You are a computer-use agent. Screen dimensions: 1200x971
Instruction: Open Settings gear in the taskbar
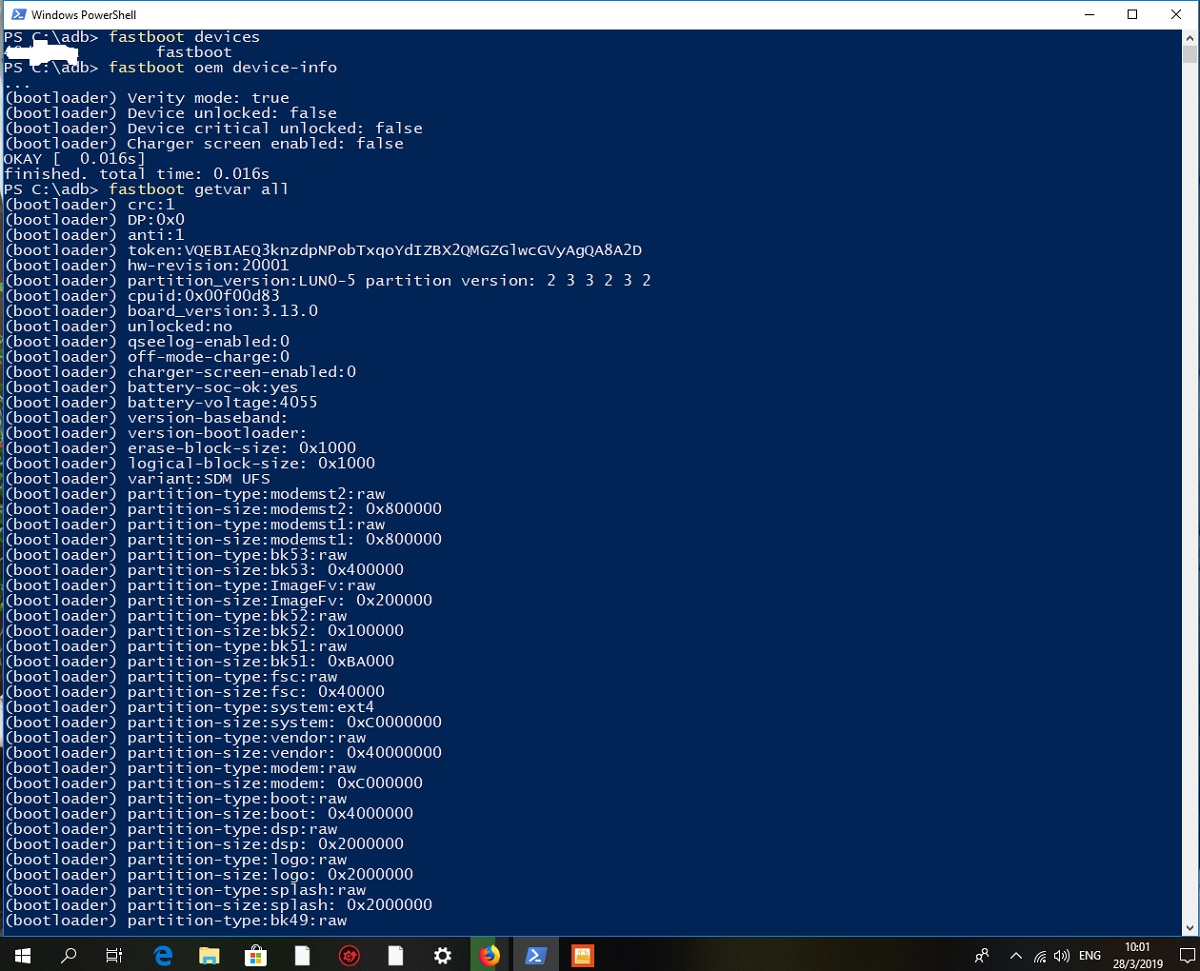coord(442,955)
